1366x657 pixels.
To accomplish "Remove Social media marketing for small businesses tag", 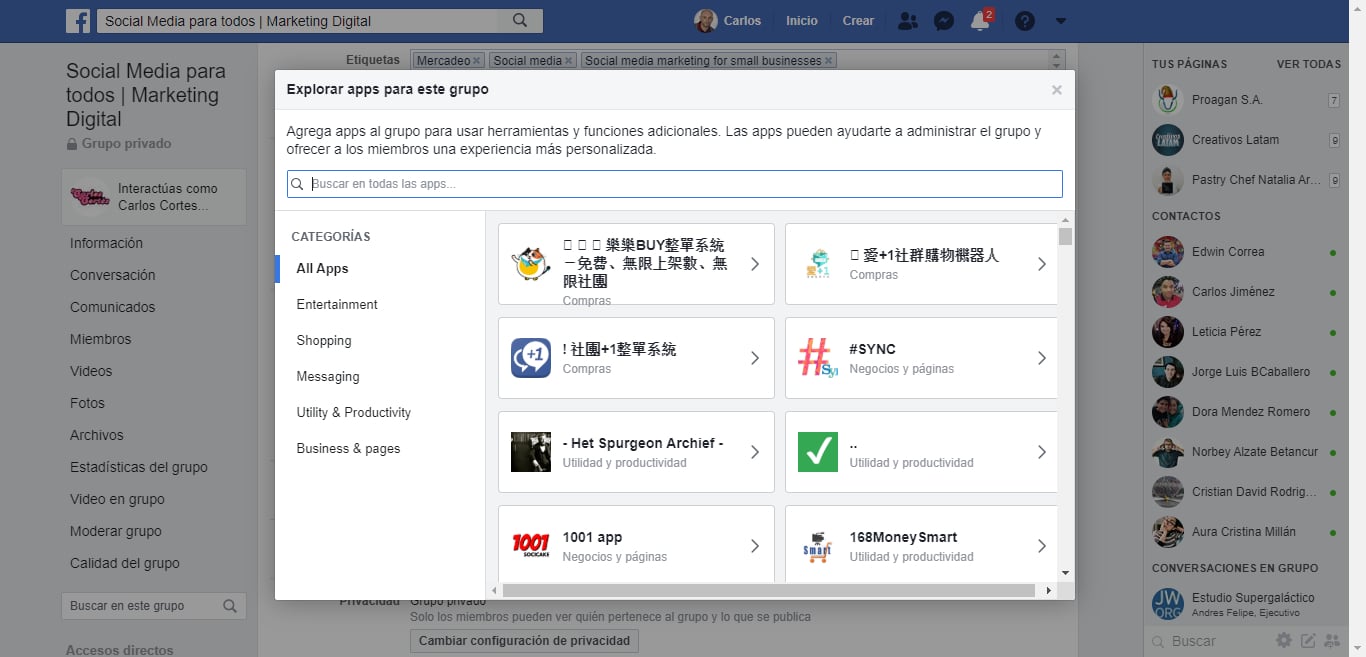I will coord(829,61).
